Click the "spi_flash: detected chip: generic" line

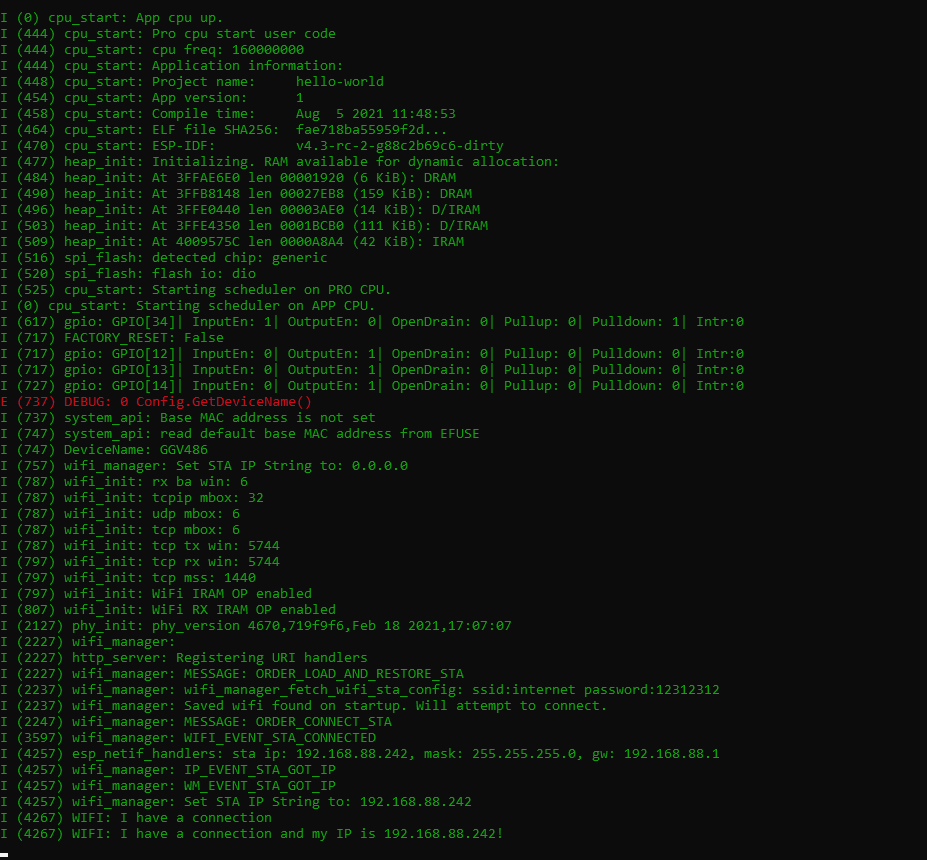195,257
